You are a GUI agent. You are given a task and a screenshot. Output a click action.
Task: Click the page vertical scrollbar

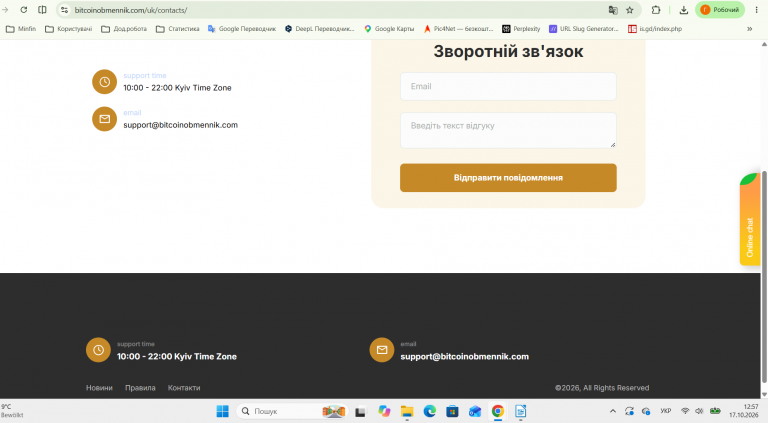(x=764, y=277)
